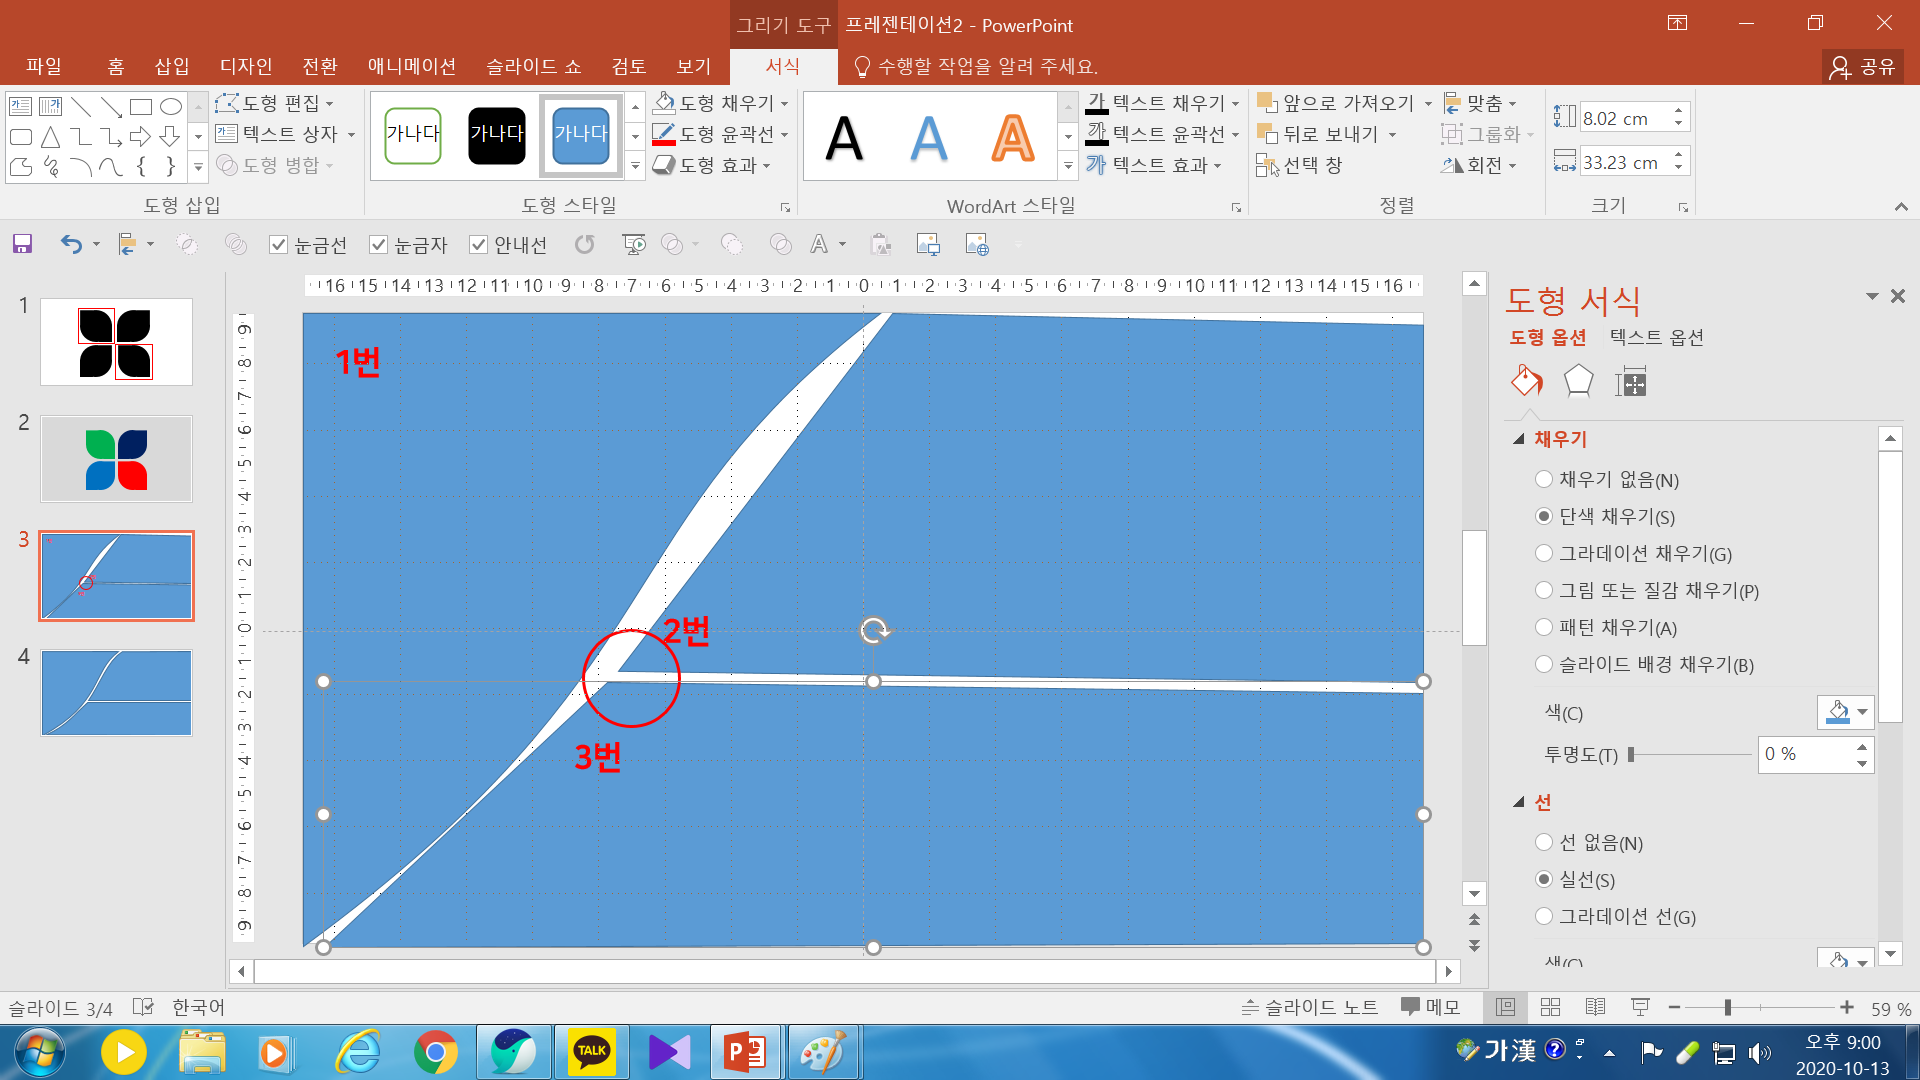Collapse the 채우기 section

pyautogui.click(x=1519, y=439)
